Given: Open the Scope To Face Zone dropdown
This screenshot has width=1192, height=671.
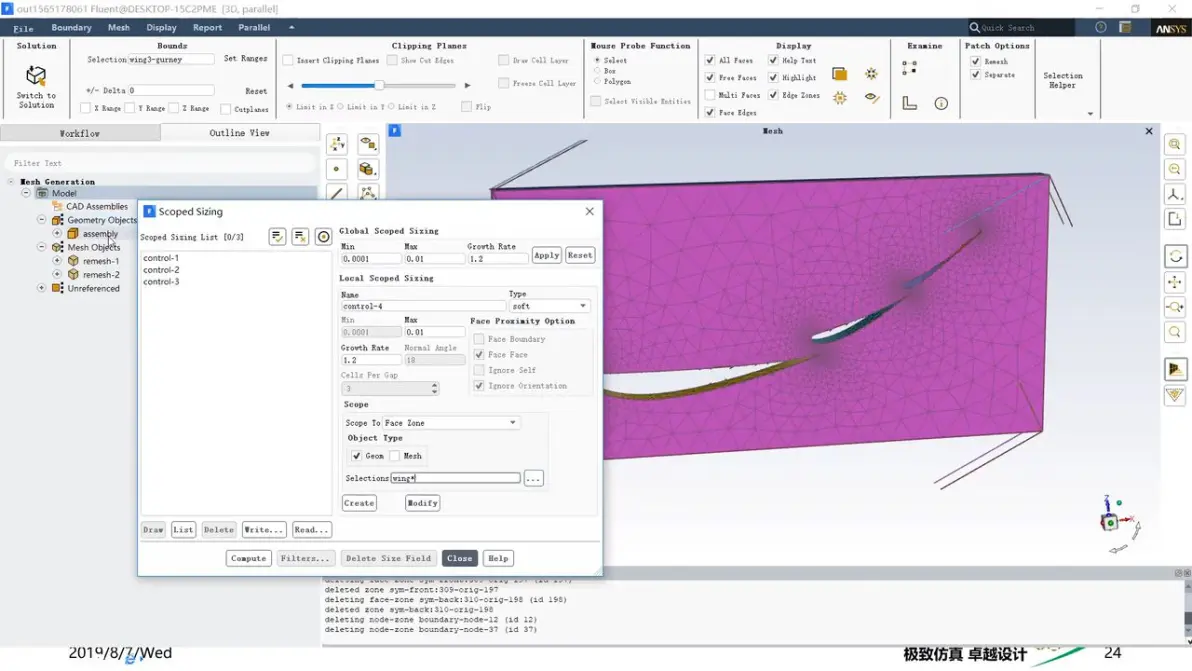Looking at the screenshot, I should tap(450, 423).
